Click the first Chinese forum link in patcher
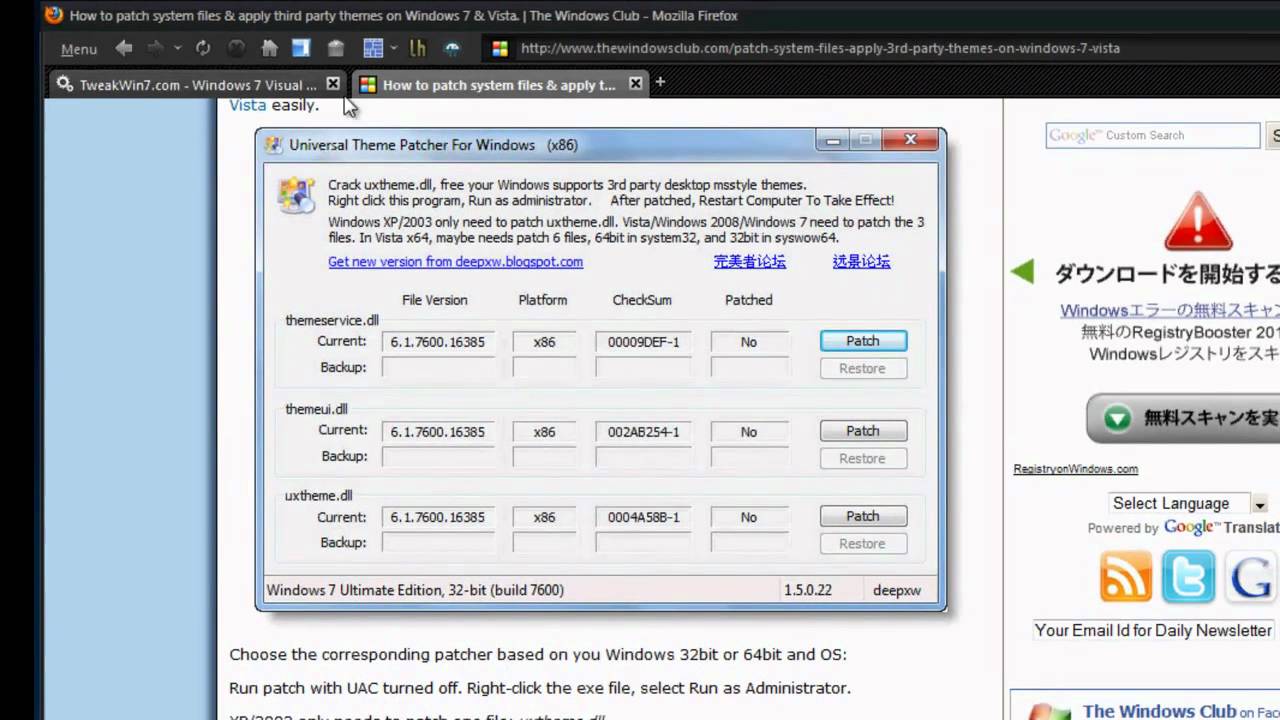The width and height of the screenshot is (1280, 720). tap(749, 262)
